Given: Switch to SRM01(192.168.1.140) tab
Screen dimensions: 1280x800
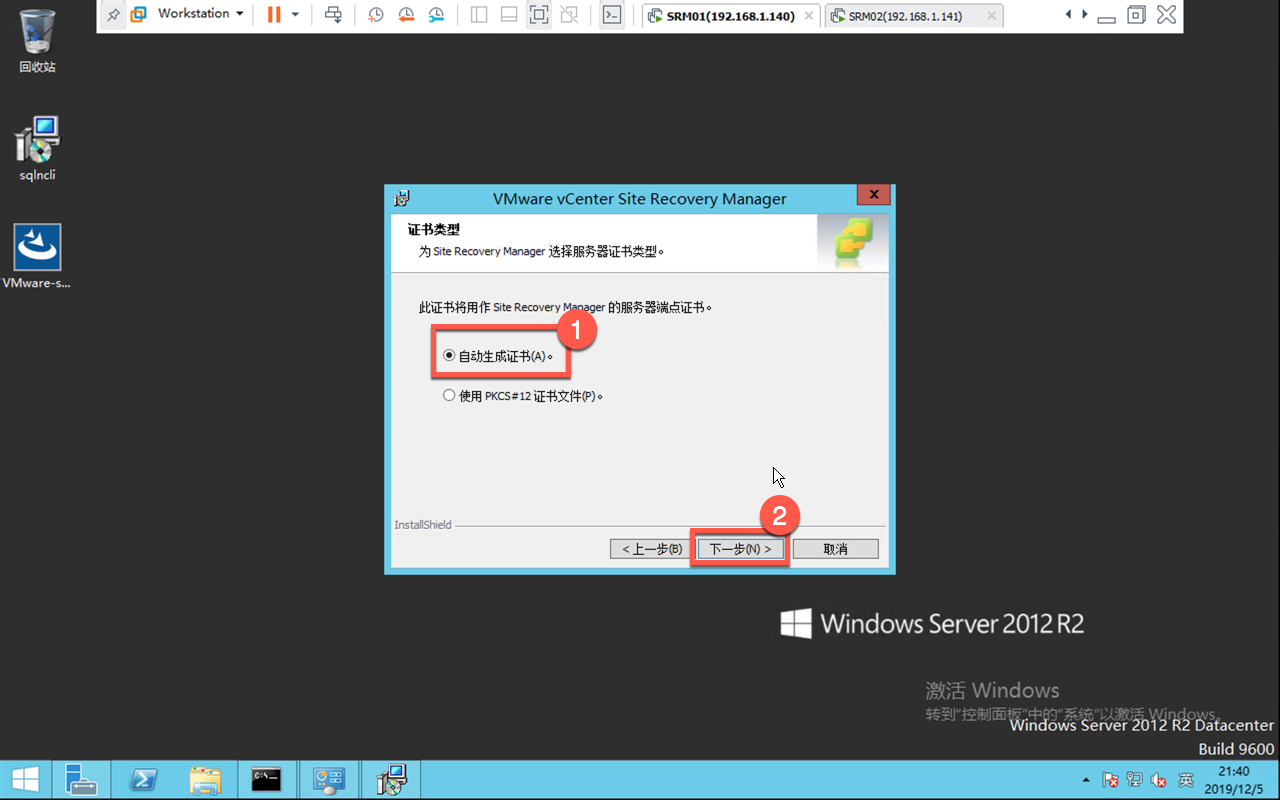Looking at the screenshot, I should [x=730, y=16].
